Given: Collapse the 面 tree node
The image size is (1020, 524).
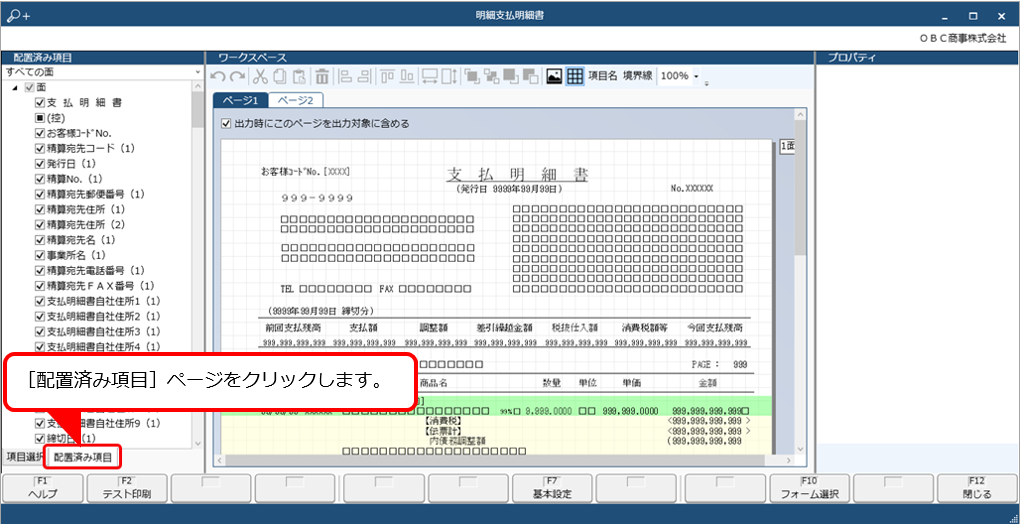Looking at the screenshot, I should point(15,87).
